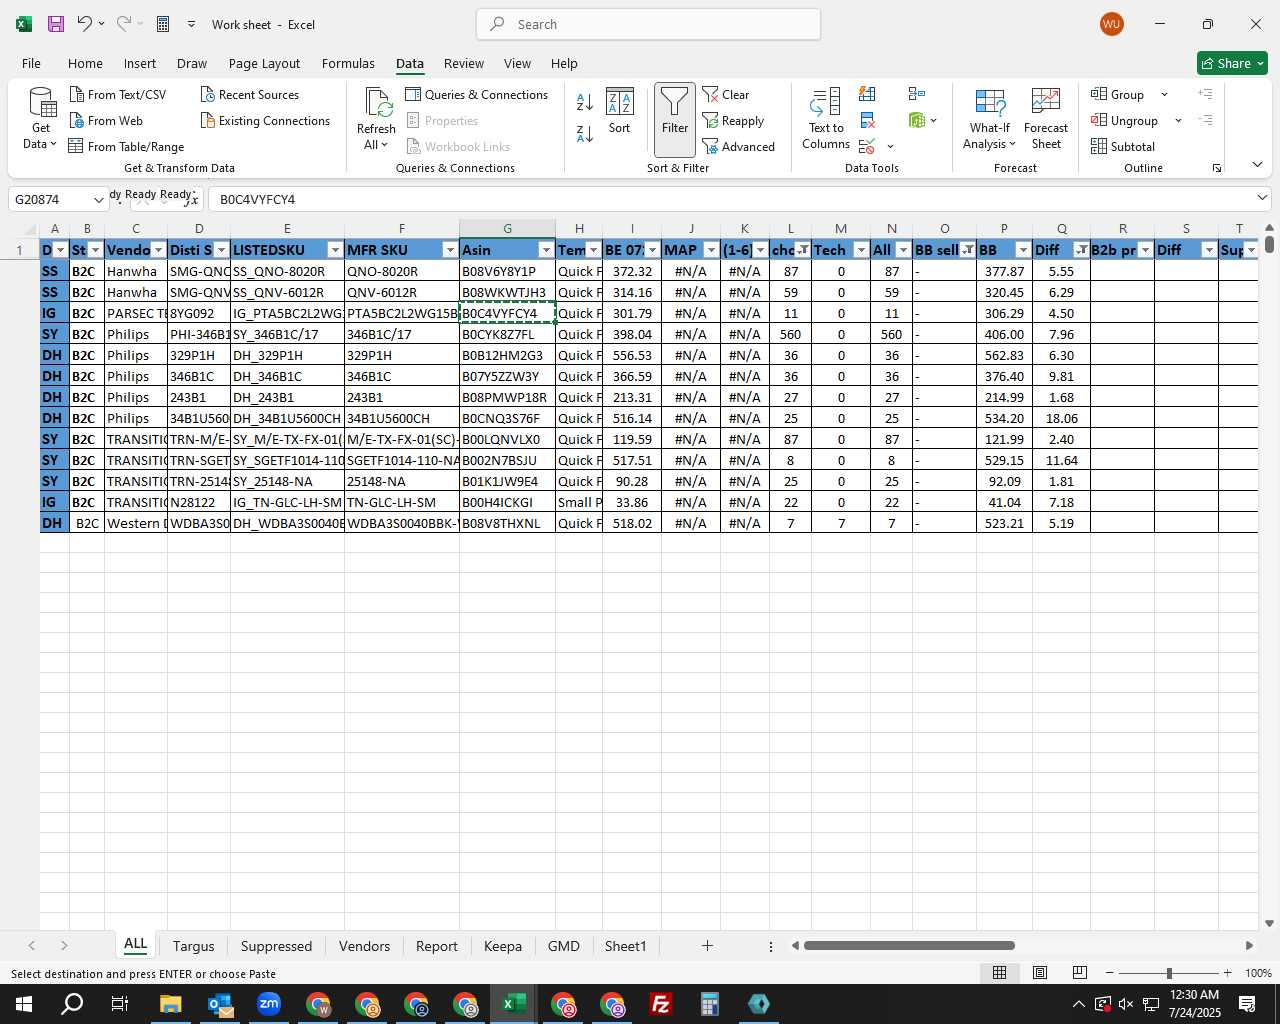Sort Z to A descending
This screenshot has height=1024, width=1280.
pos(585,133)
